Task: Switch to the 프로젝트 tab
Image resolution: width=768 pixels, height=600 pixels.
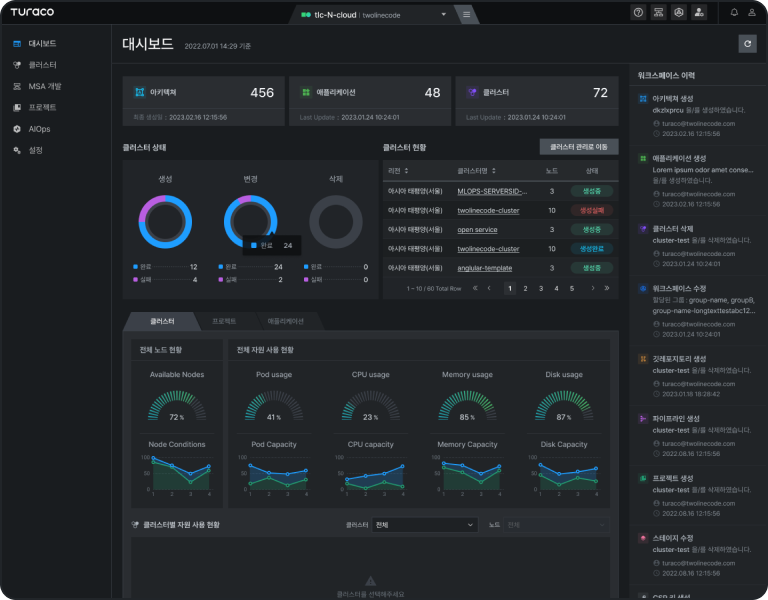Action: coord(223,321)
